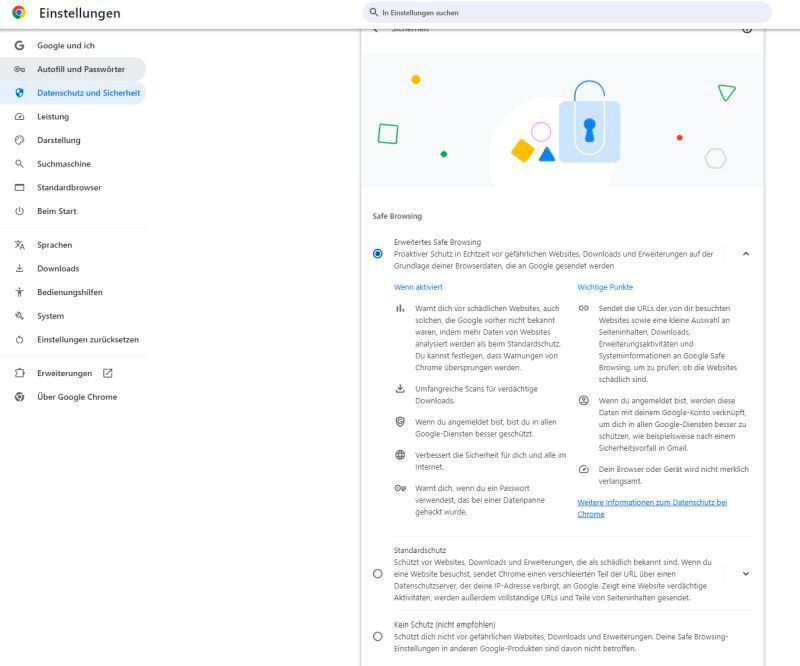Image resolution: width=800 pixels, height=666 pixels.
Task: Click the bar chart icon beside harmful websites warning
Action: click(x=400, y=308)
